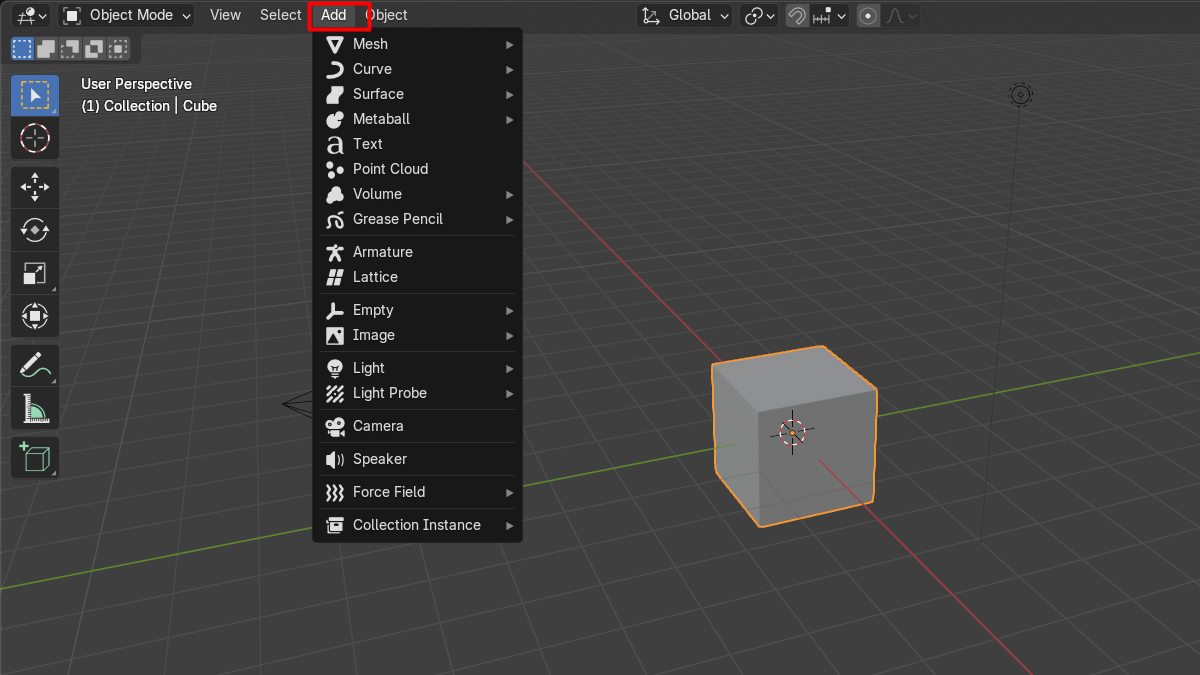Set selection mode to new selection
The image size is (1200, 675).
point(22,48)
